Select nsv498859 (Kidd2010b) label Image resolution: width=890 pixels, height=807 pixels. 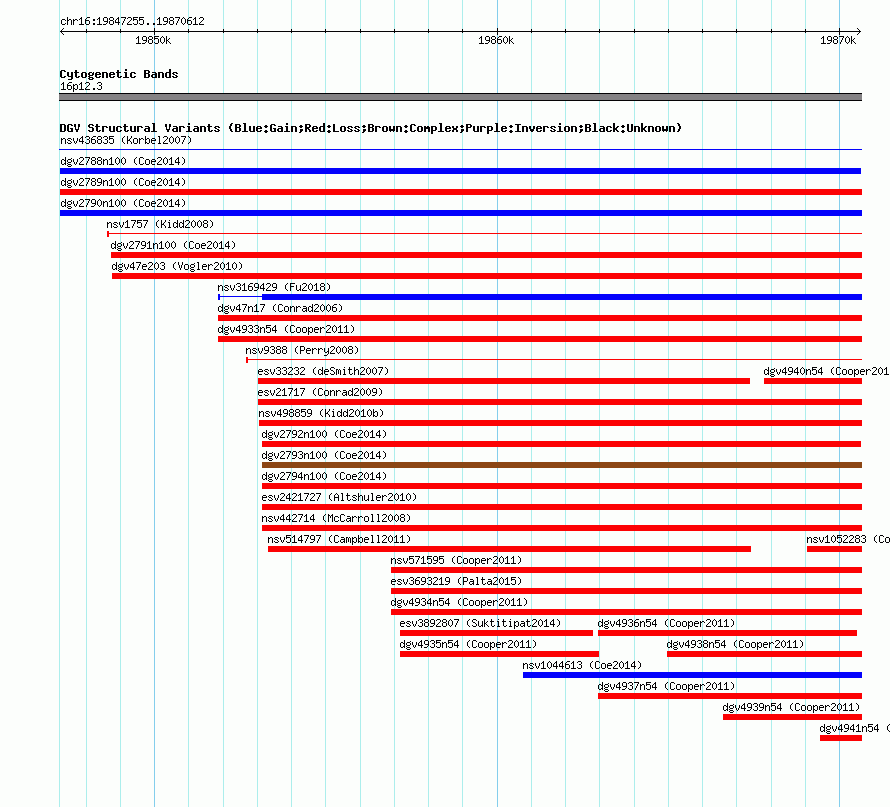pos(321,413)
